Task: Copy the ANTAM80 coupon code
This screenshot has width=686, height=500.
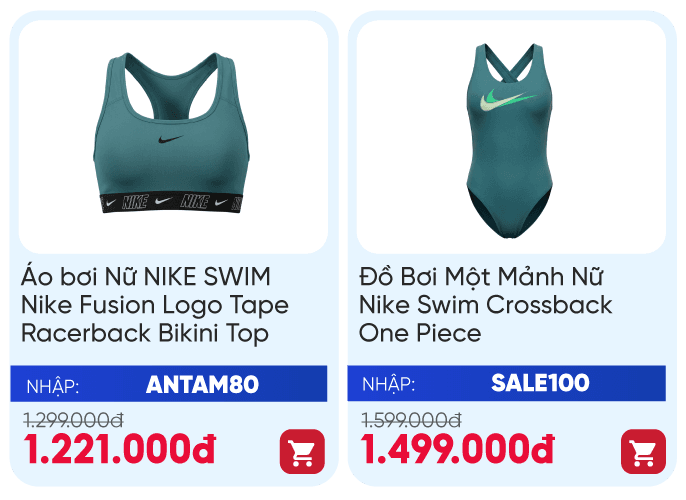Action: 202,385
